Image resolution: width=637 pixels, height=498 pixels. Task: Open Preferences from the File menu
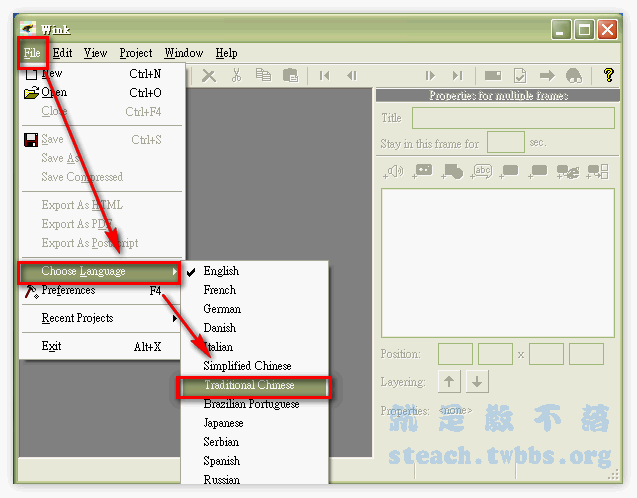point(102,290)
